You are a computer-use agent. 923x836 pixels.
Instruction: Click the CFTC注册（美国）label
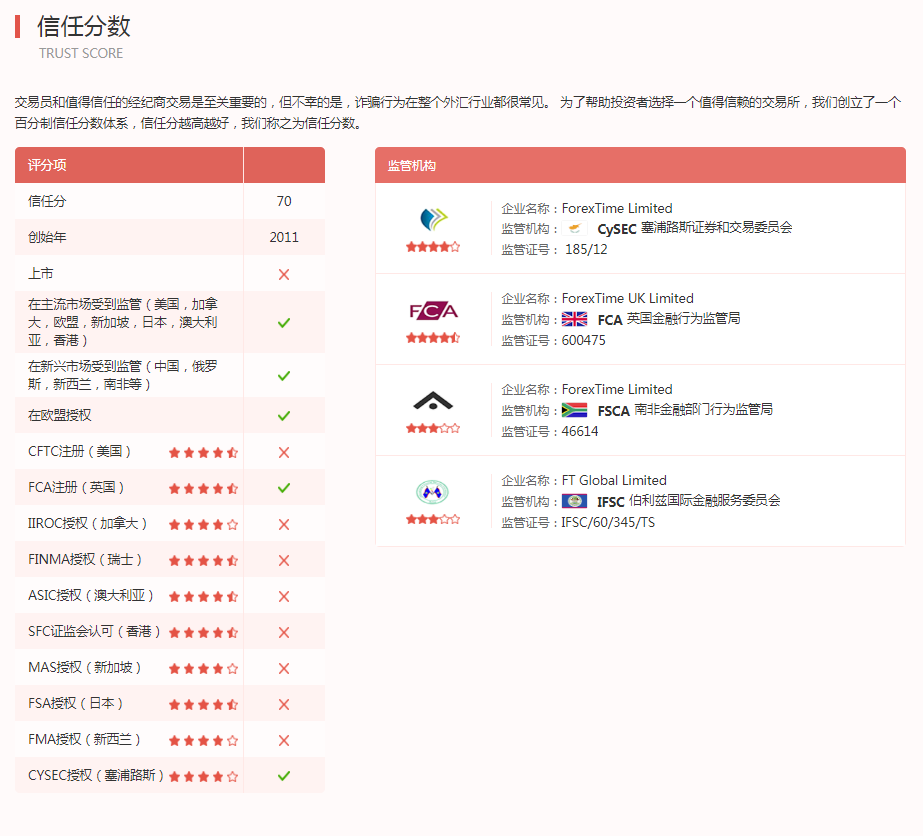[x=79, y=452]
